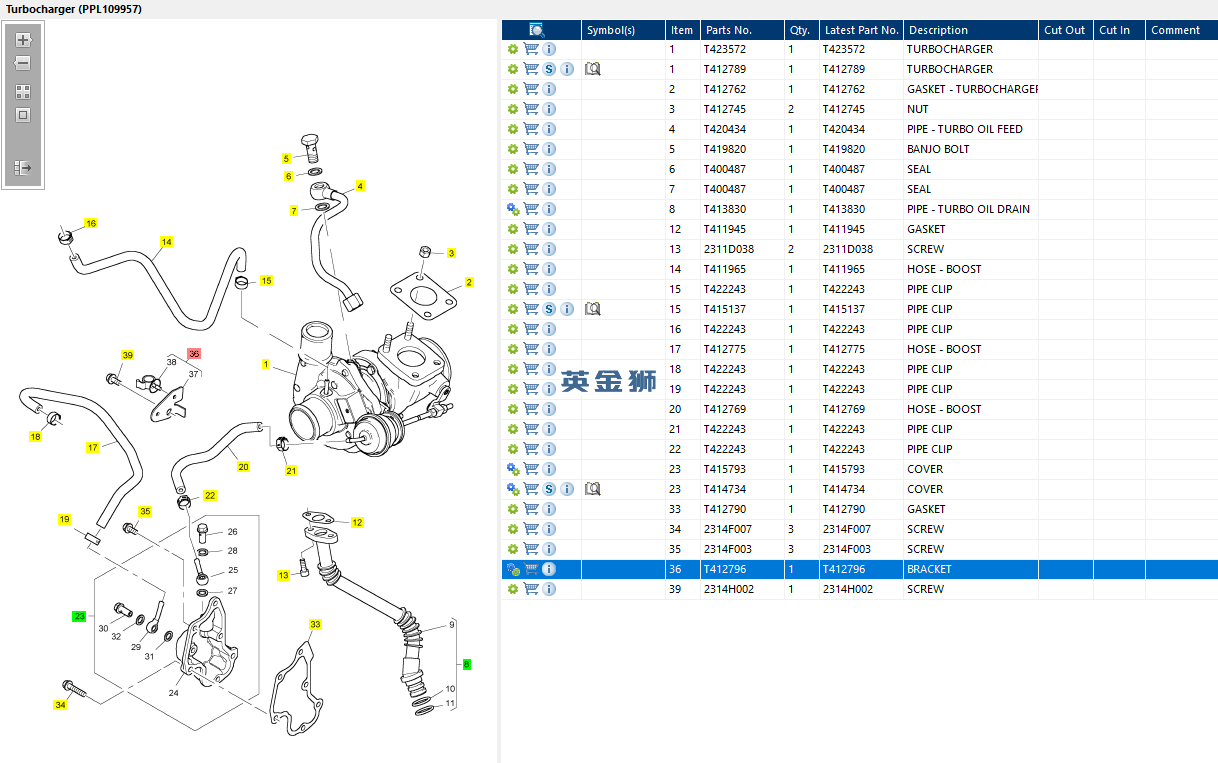Open the book symbol for COVER T414734
The width and height of the screenshot is (1218, 763).
click(592, 489)
